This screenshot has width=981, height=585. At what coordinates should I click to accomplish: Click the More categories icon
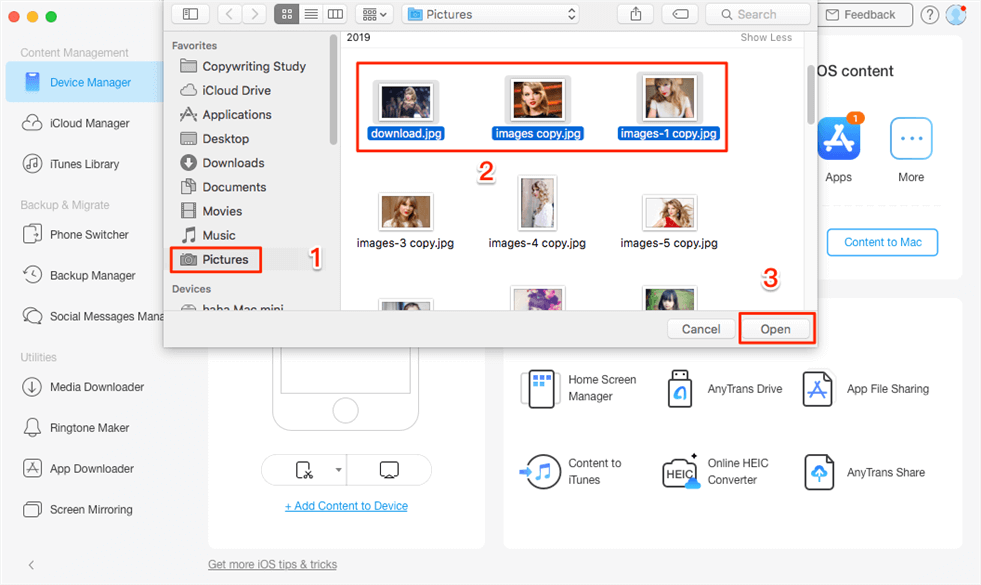coord(910,139)
